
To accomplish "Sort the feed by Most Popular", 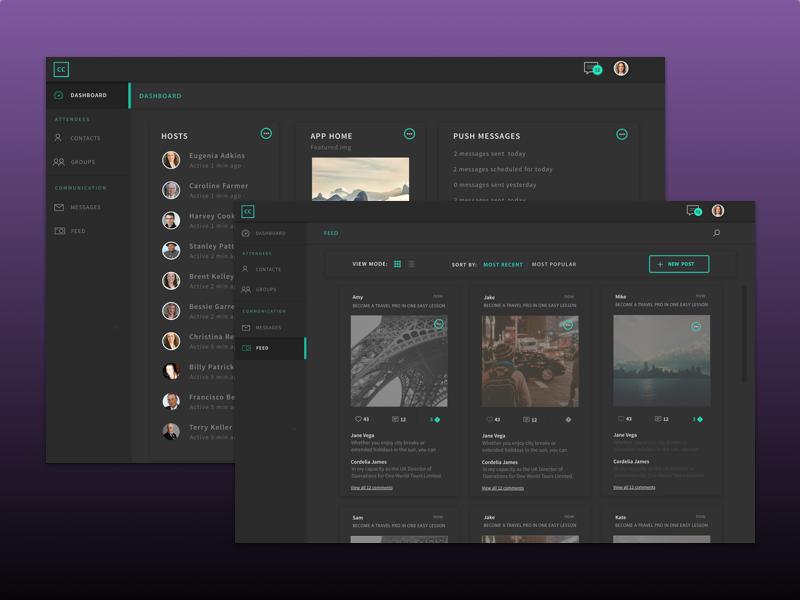I will [554, 264].
